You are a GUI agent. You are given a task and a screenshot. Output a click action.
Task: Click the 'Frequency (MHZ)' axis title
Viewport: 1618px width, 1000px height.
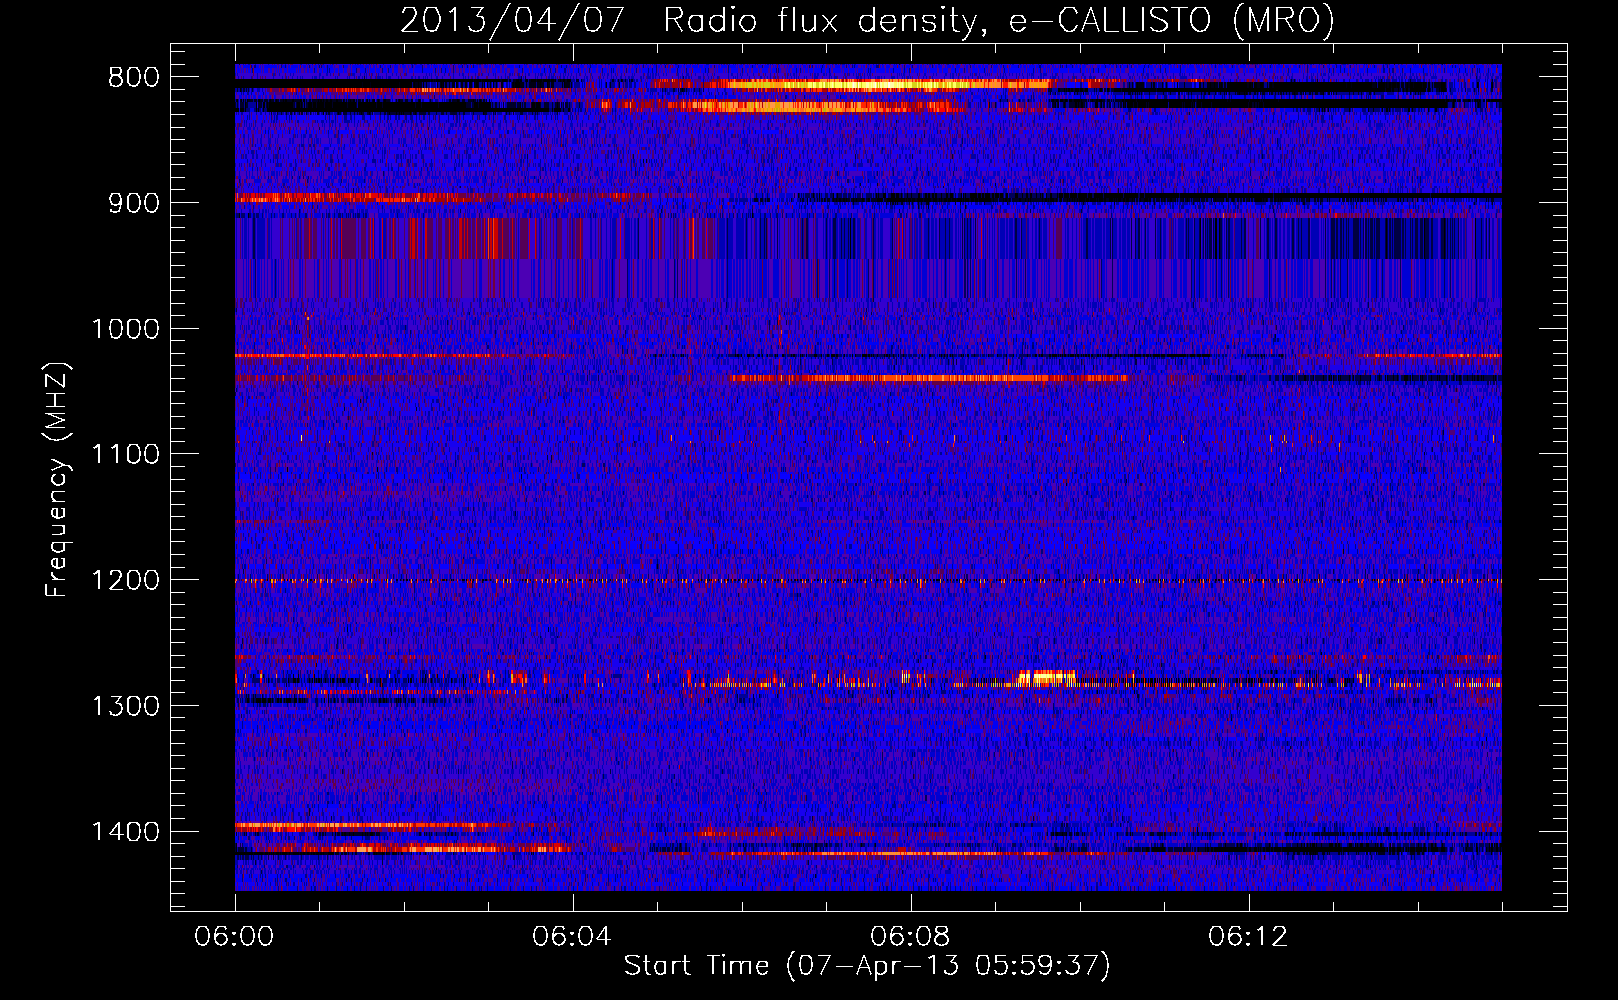click(57, 479)
